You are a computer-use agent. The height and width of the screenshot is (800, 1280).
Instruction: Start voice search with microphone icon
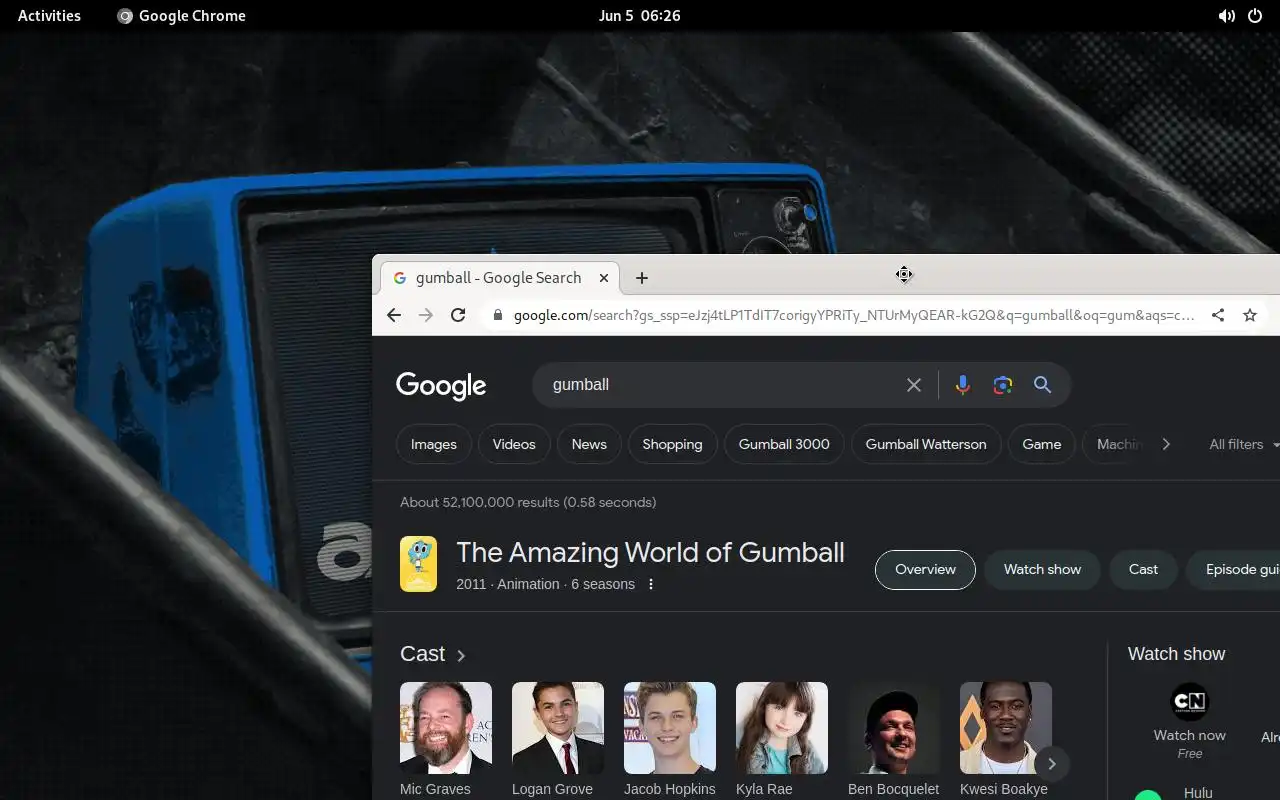coord(962,385)
